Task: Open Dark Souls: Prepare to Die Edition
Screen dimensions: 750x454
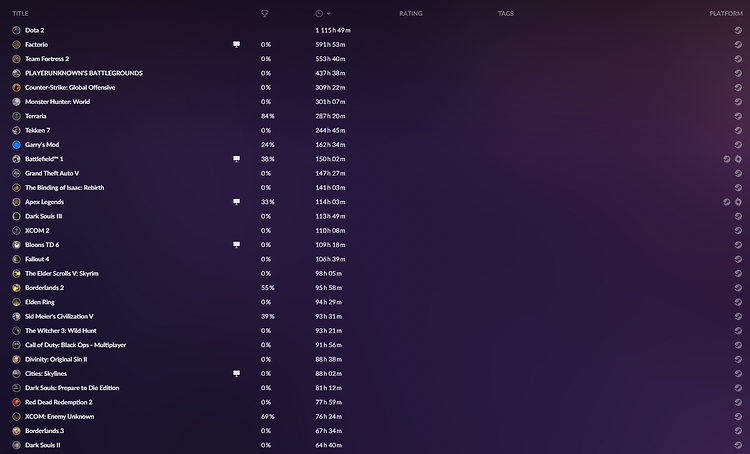Action: [x=72, y=388]
